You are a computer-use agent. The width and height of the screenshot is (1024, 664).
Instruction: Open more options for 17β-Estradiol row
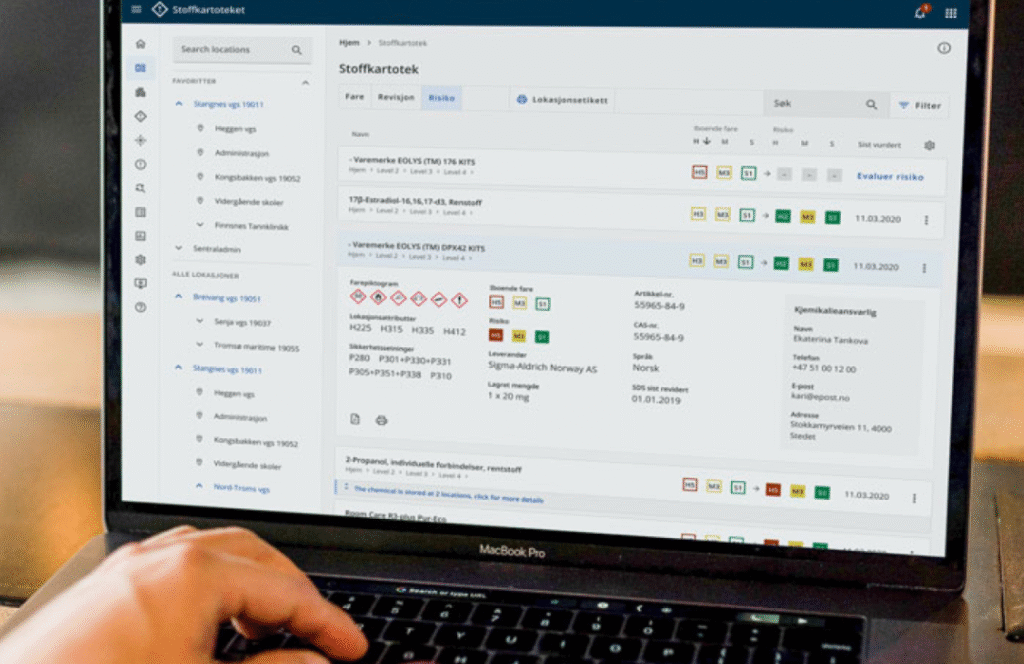click(926, 221)
